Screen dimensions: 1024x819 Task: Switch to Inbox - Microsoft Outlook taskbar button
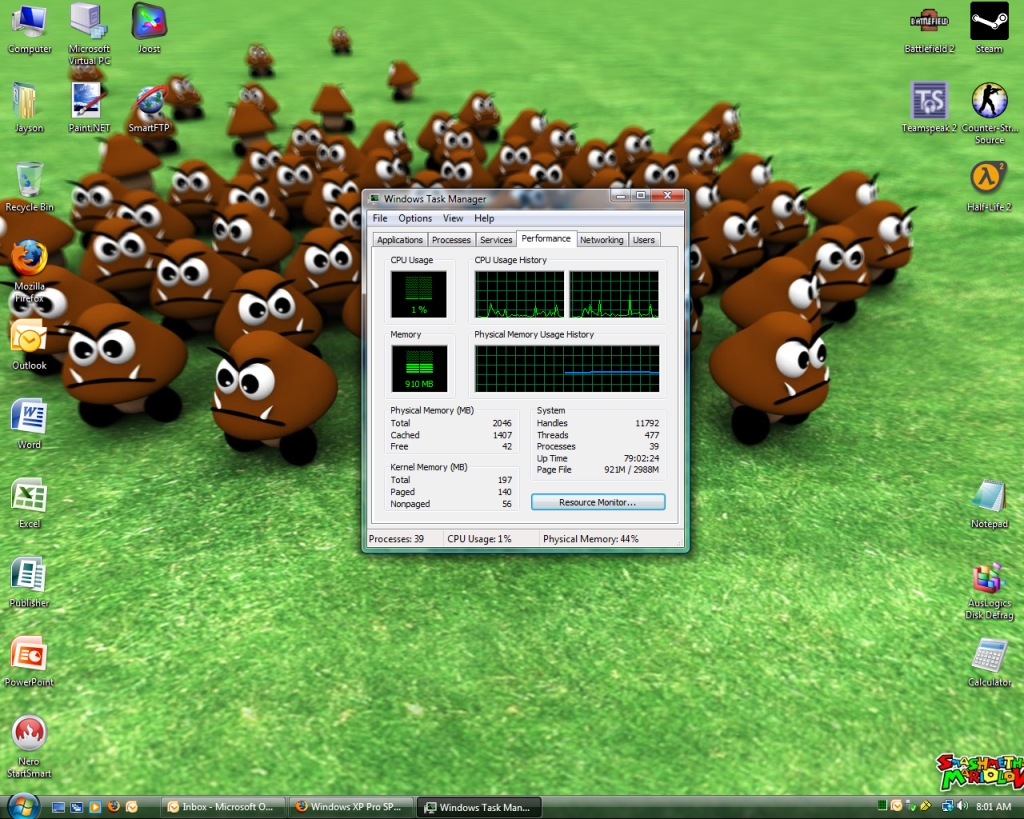224,807
